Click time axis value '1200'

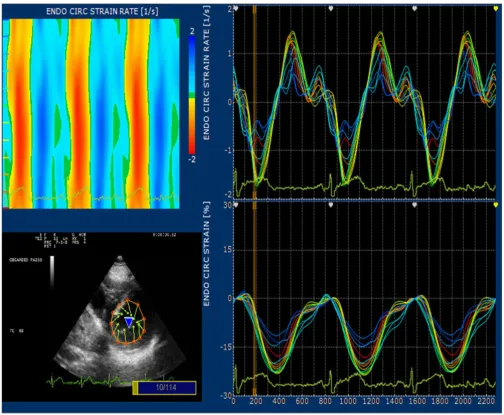[x=371, y=401]
